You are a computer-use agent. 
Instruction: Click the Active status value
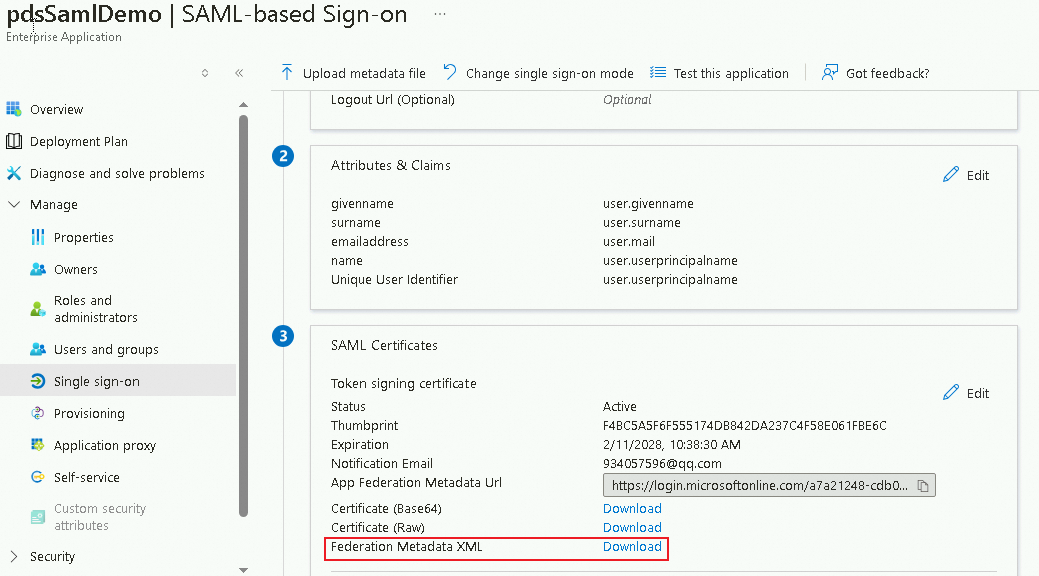click(x=620, y=406)
